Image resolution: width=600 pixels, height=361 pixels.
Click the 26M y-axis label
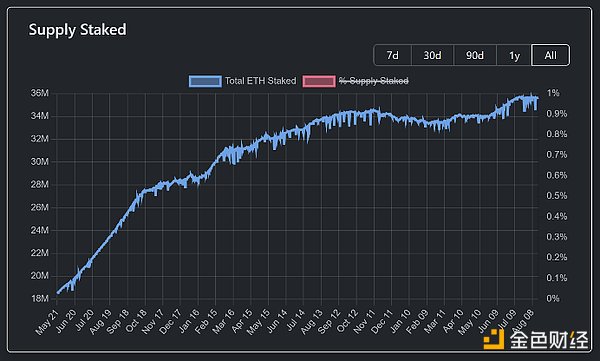39,207
